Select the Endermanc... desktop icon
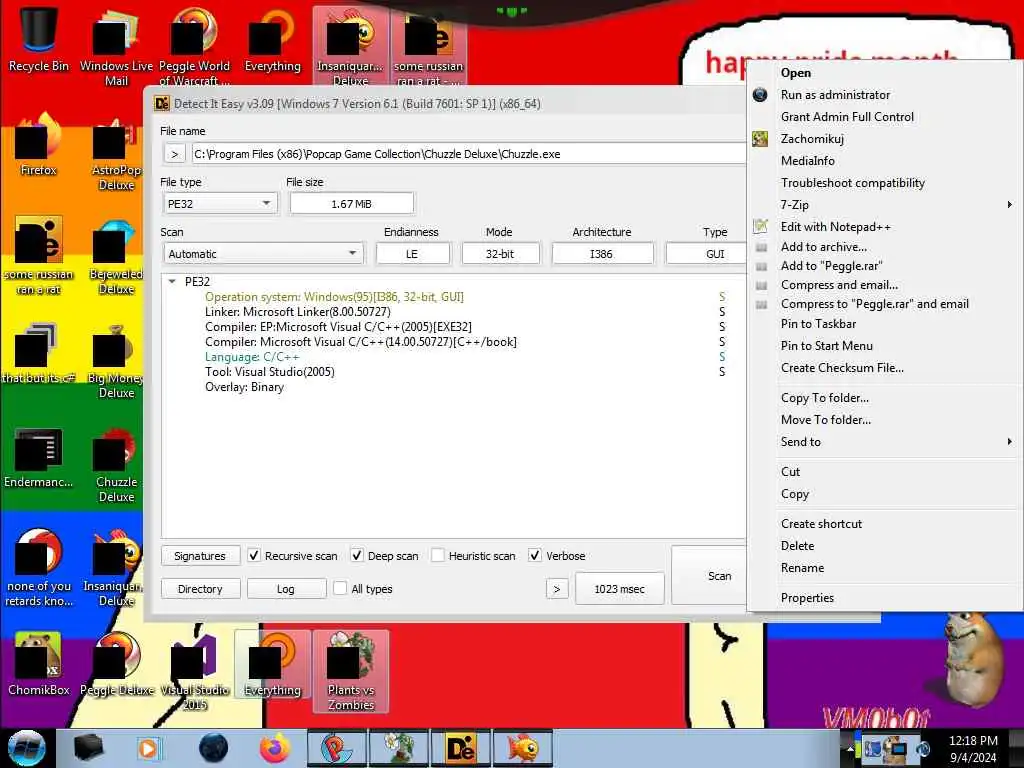This screenshot has width=1024, height=768. coord(38,458)
